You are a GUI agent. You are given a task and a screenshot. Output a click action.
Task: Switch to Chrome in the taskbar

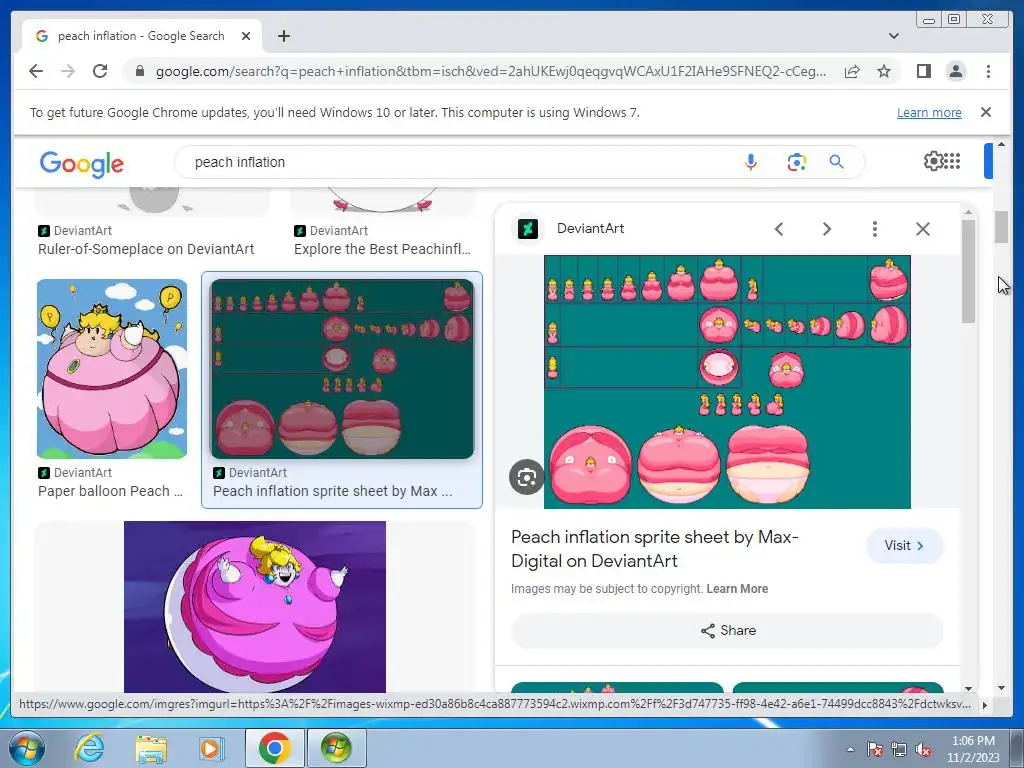pyautogui.click(x=274, y=748)
